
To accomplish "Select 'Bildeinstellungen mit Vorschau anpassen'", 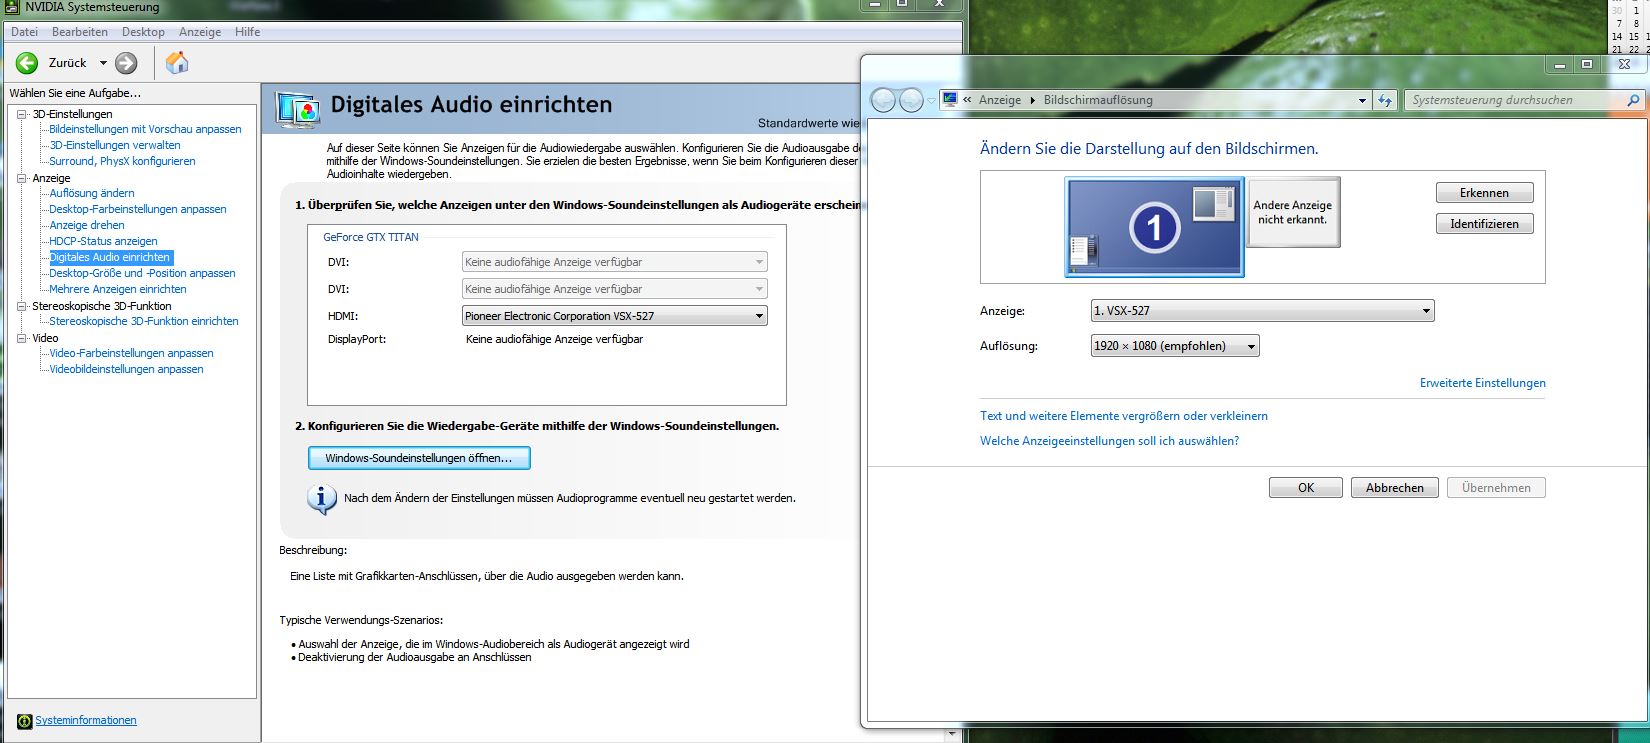I will coord(145,129).
